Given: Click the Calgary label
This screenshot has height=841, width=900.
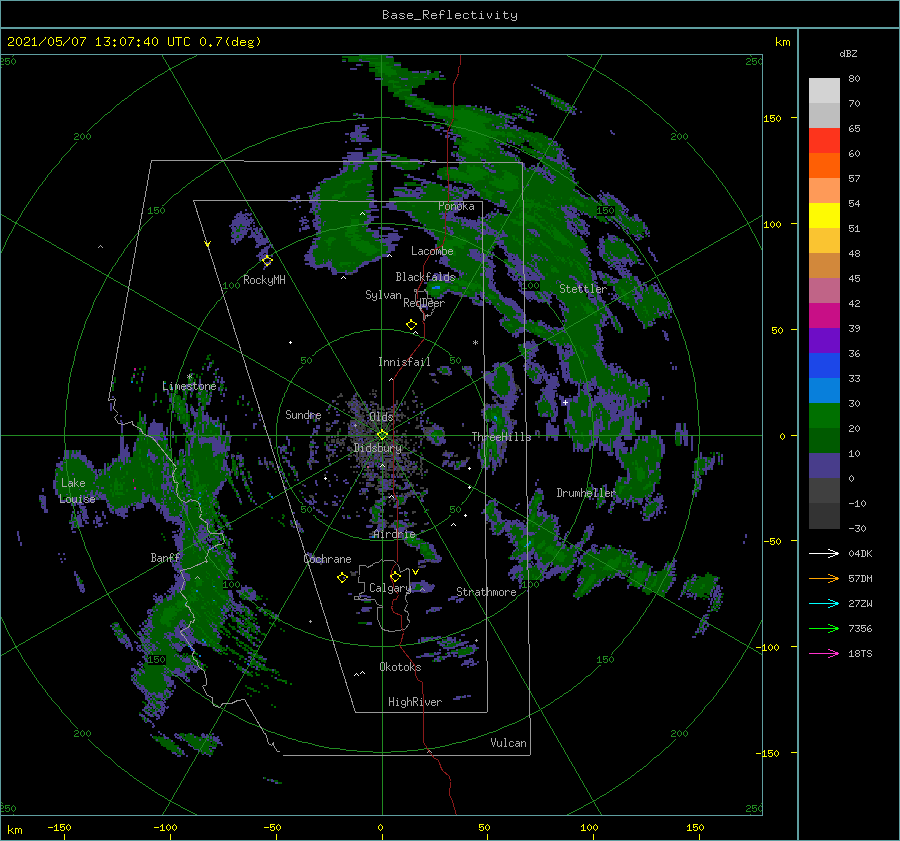Looking at the screenshot, I should 390,588.
